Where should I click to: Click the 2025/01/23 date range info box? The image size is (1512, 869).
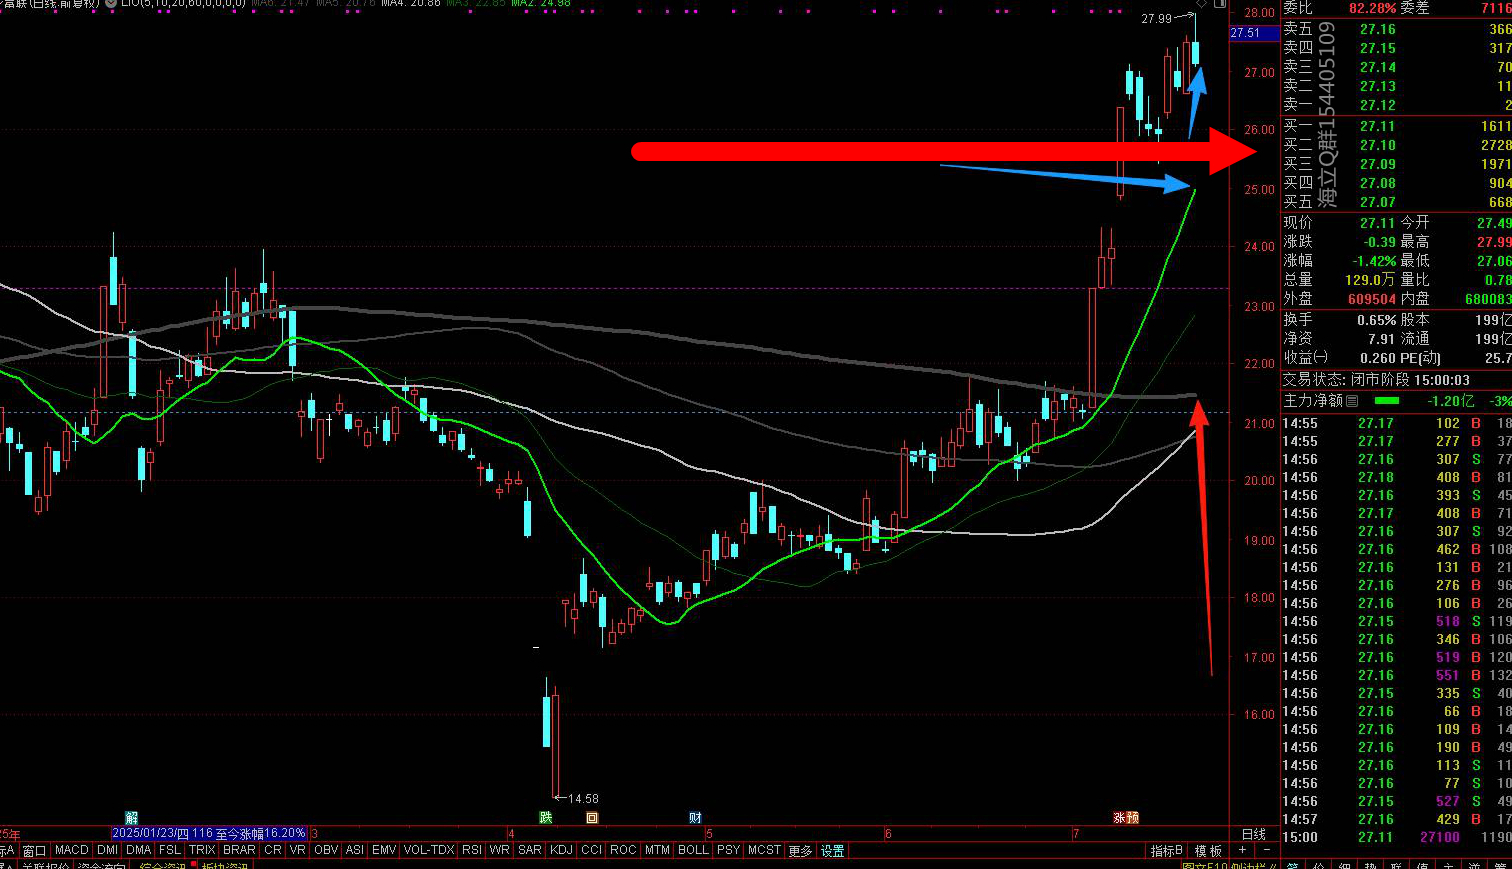209,833
